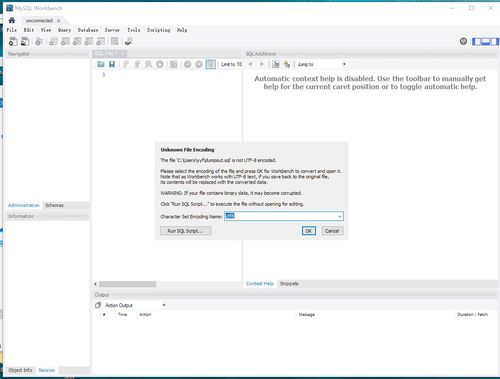The image size is (500, 379).
Task: Execute the statement under the cursor
Action: tap(137, 64)
